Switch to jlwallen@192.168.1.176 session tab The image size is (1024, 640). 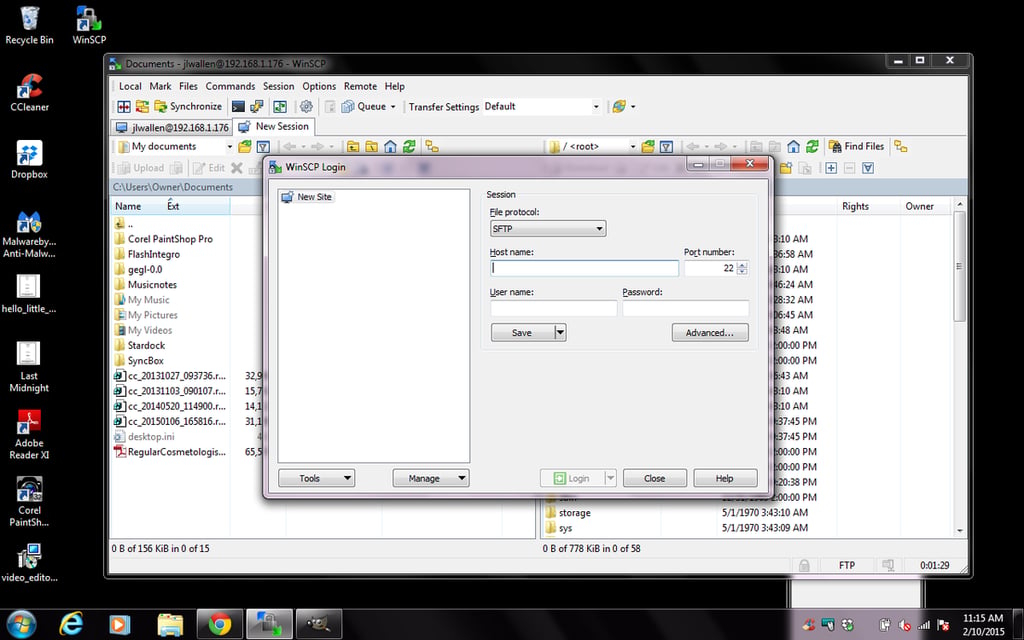pyautogui.click(x=172, y=127)
